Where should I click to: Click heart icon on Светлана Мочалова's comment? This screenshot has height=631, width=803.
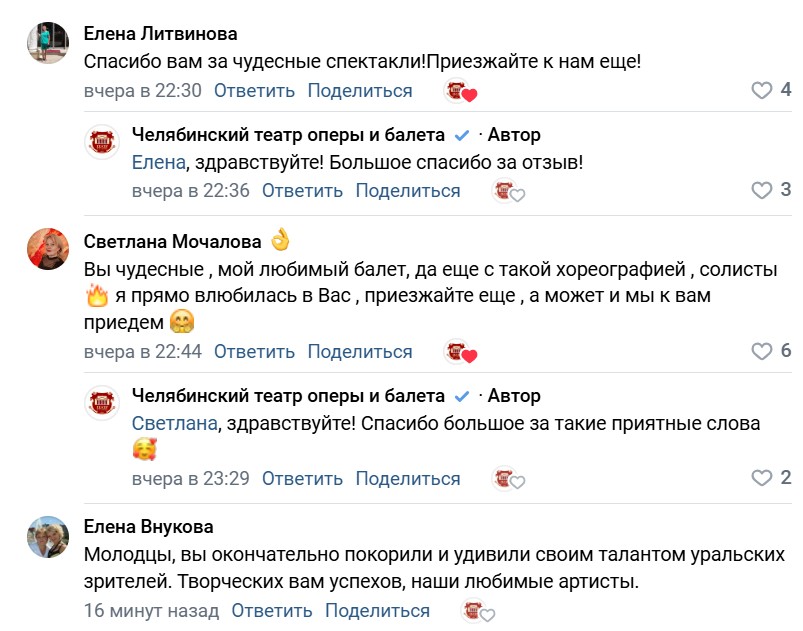pos(762,351)
